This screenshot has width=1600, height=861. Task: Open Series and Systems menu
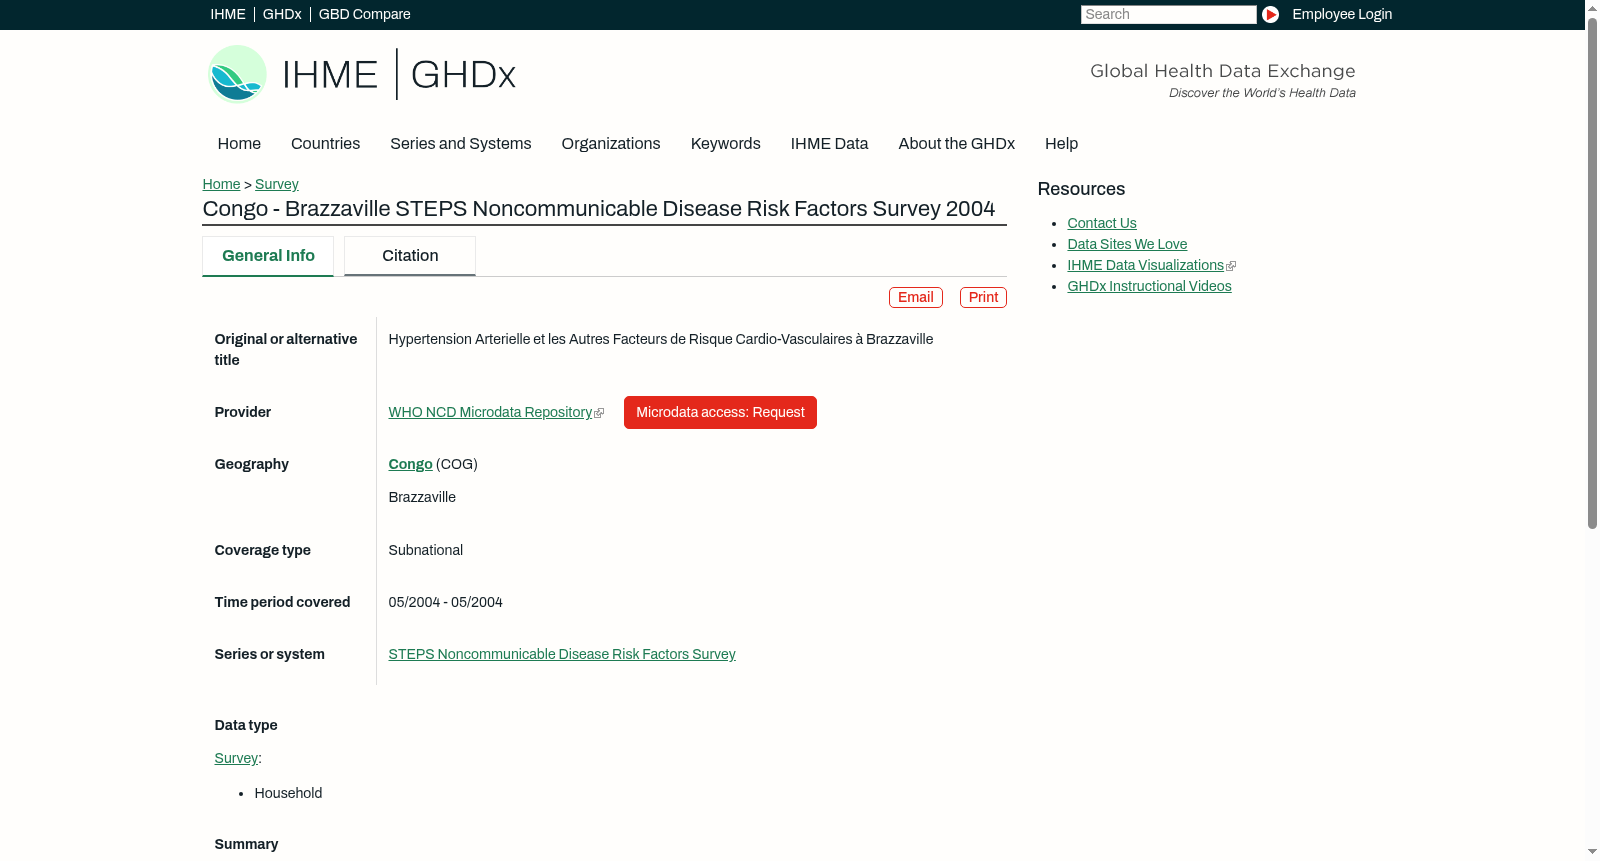[x=461, y=144]
